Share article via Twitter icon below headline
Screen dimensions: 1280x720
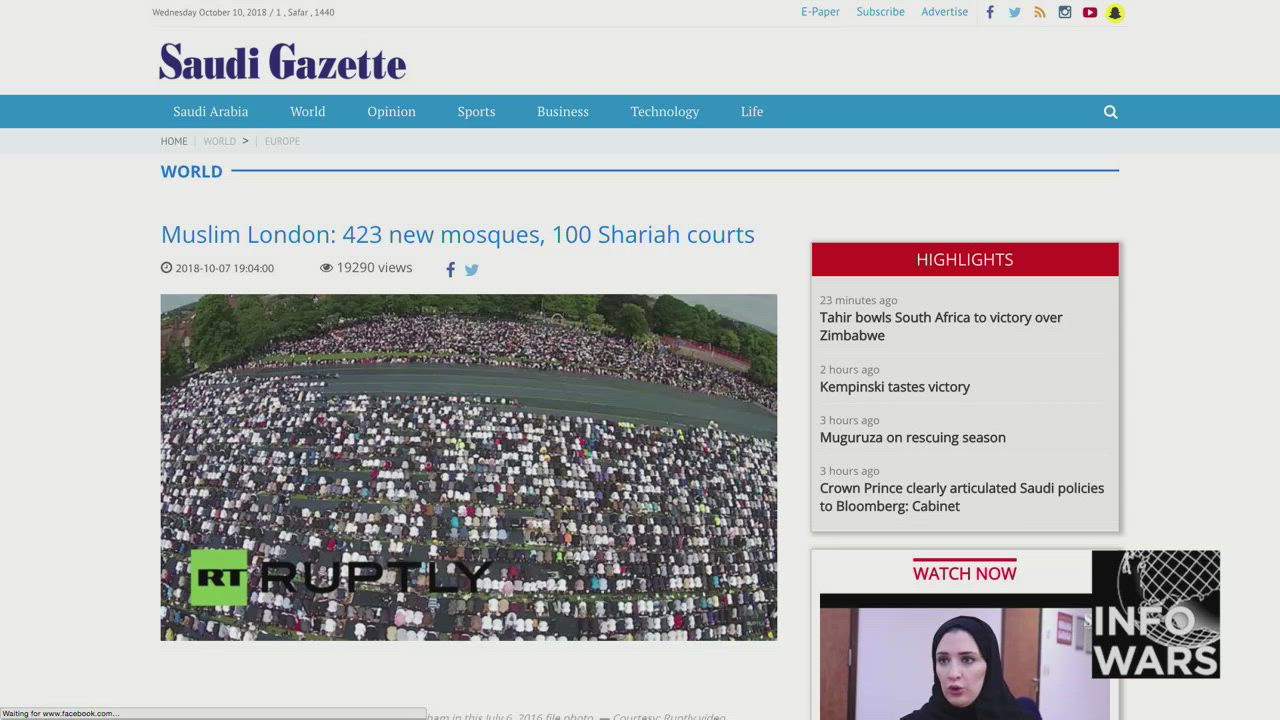coord(472,269)
